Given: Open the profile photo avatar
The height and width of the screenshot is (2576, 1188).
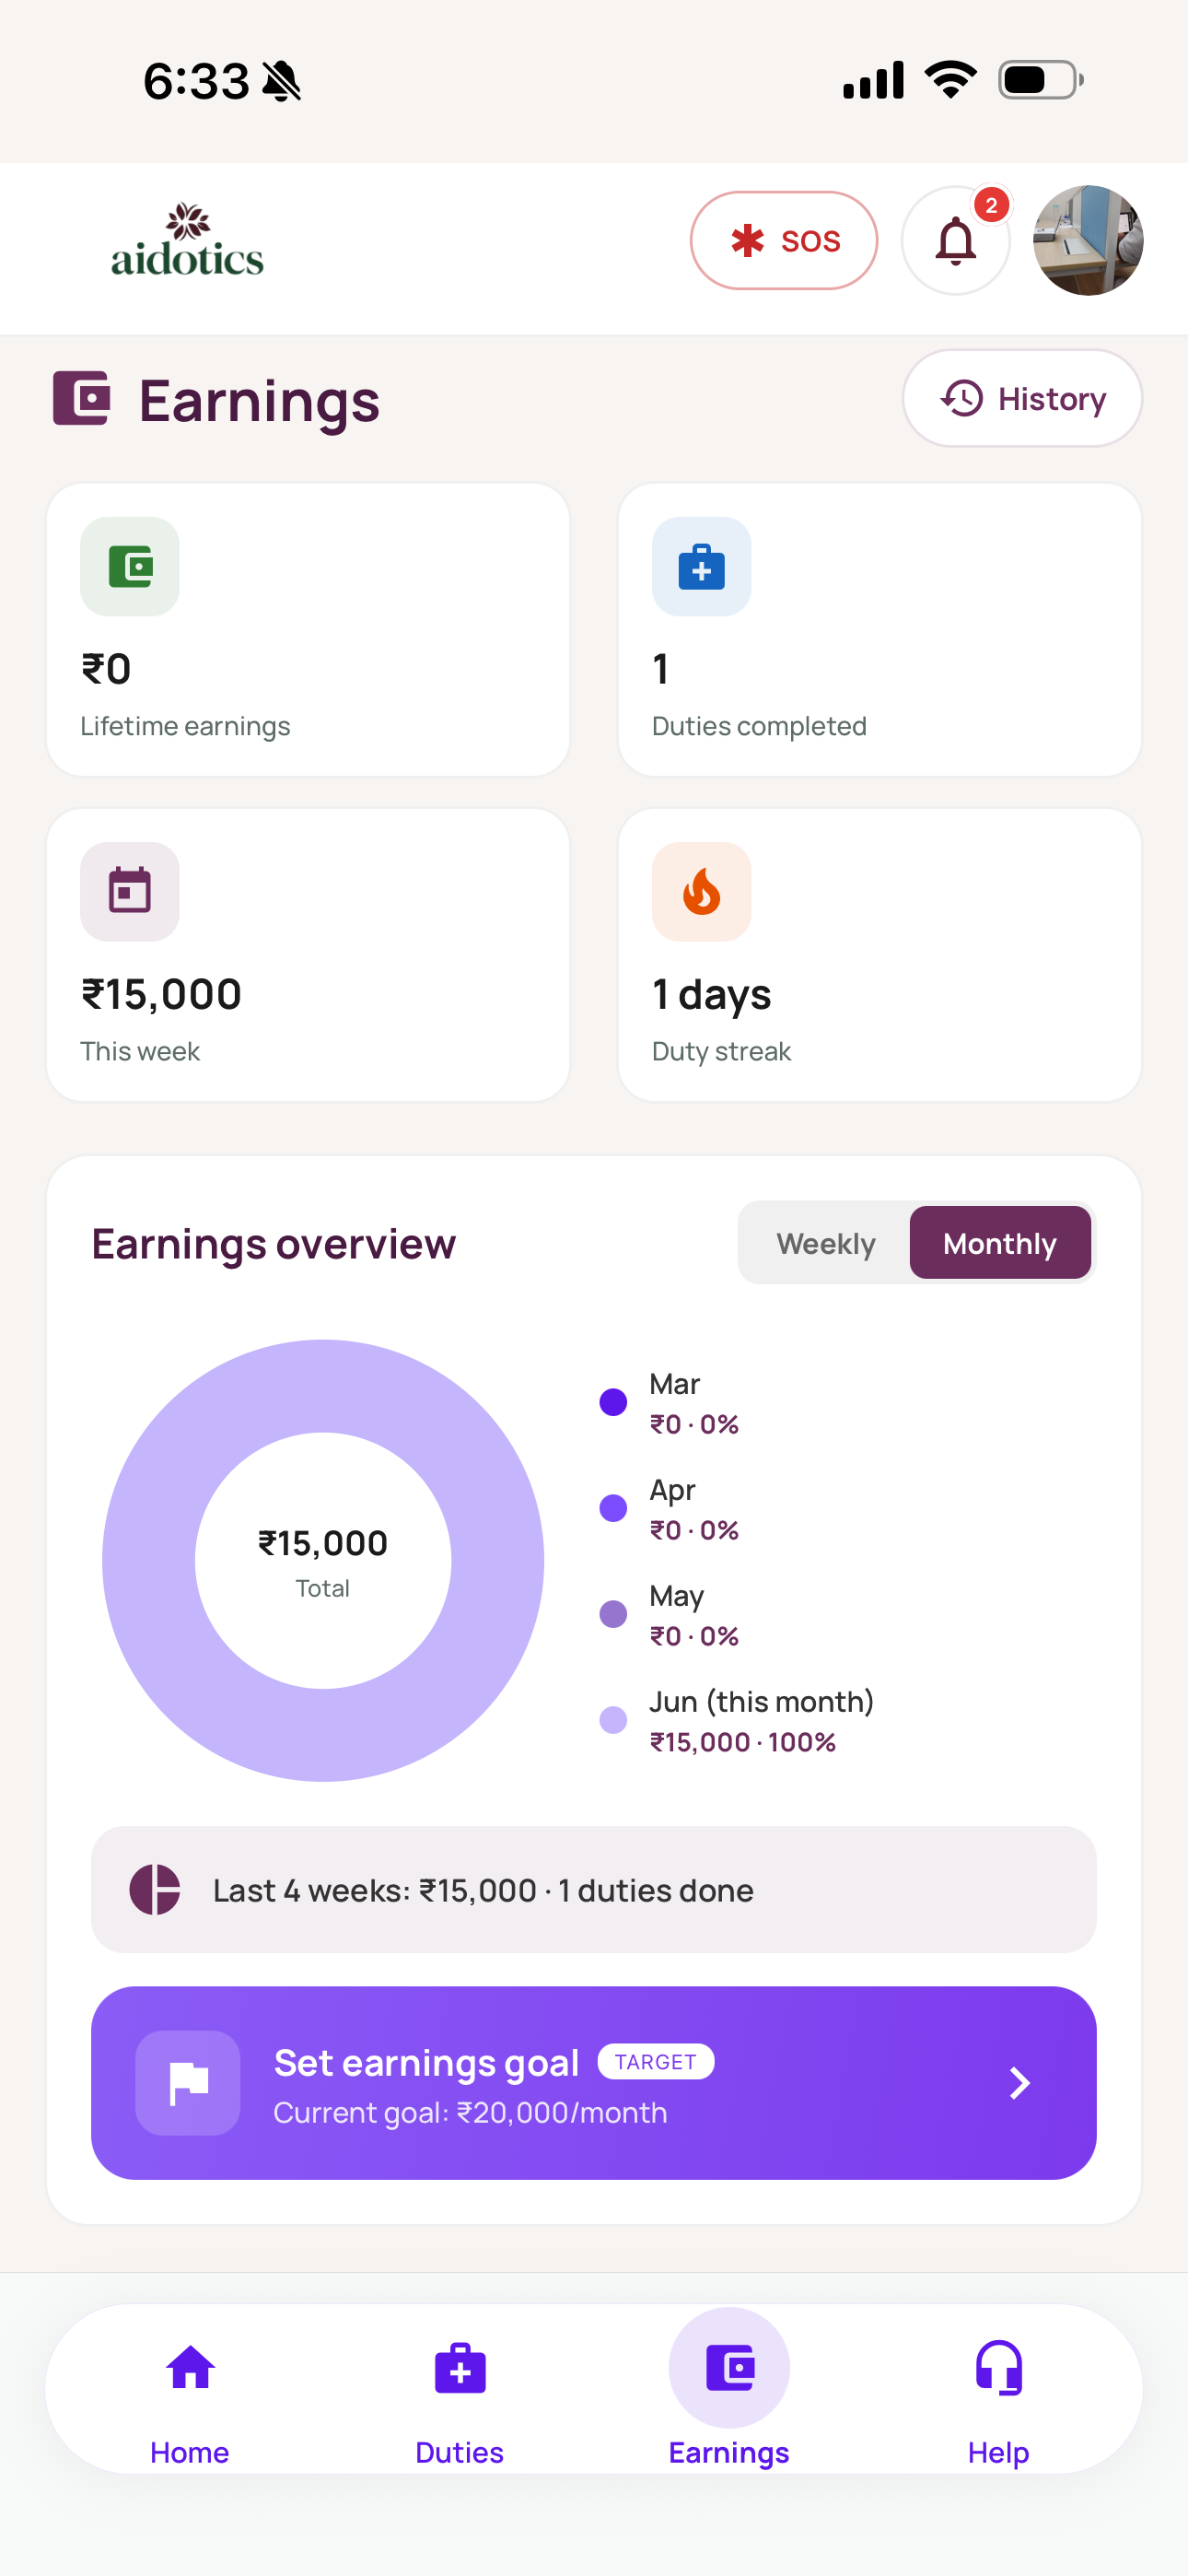Looking at the screenshot, I should point(1088,241).
